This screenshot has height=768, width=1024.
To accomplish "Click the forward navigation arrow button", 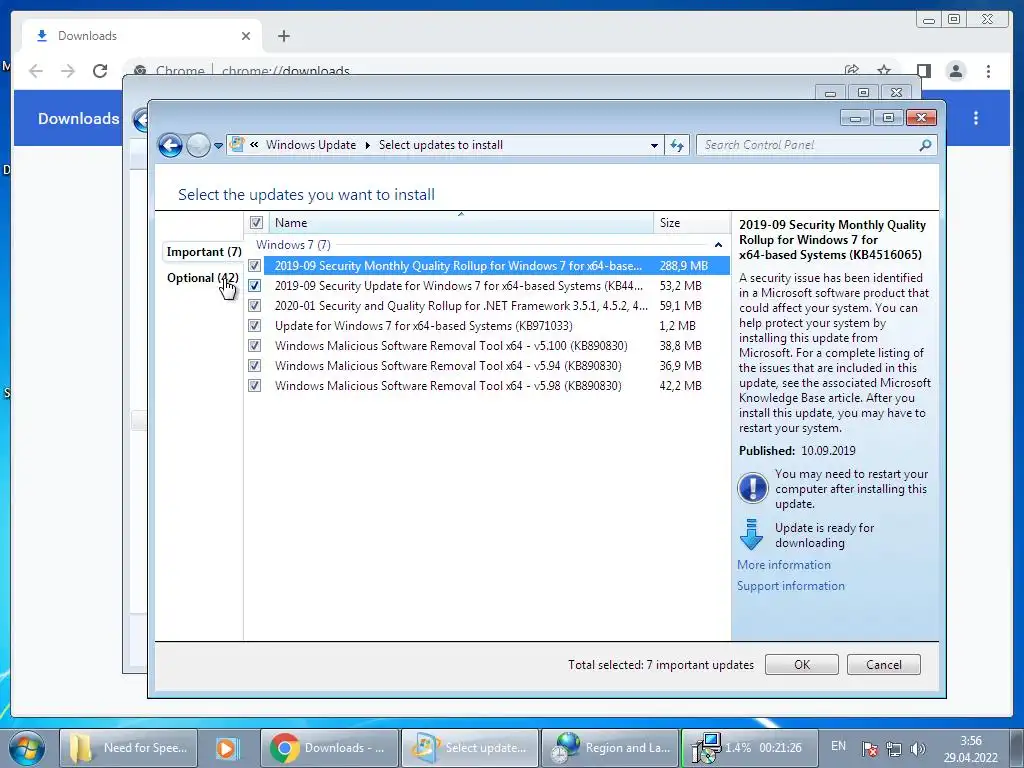I will tap(198, 145).
